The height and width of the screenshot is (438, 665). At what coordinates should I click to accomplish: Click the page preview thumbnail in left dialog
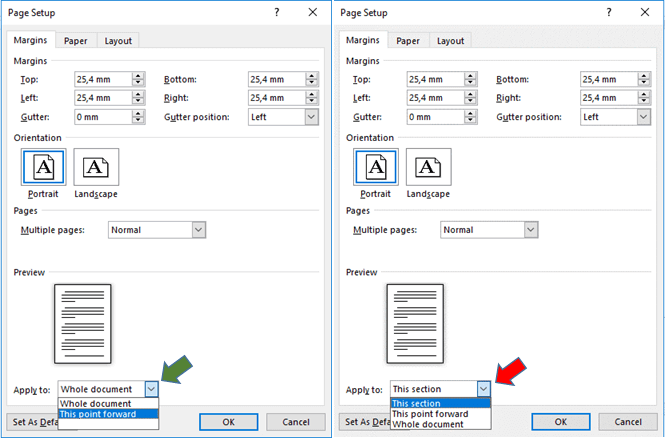click(83, 324)
